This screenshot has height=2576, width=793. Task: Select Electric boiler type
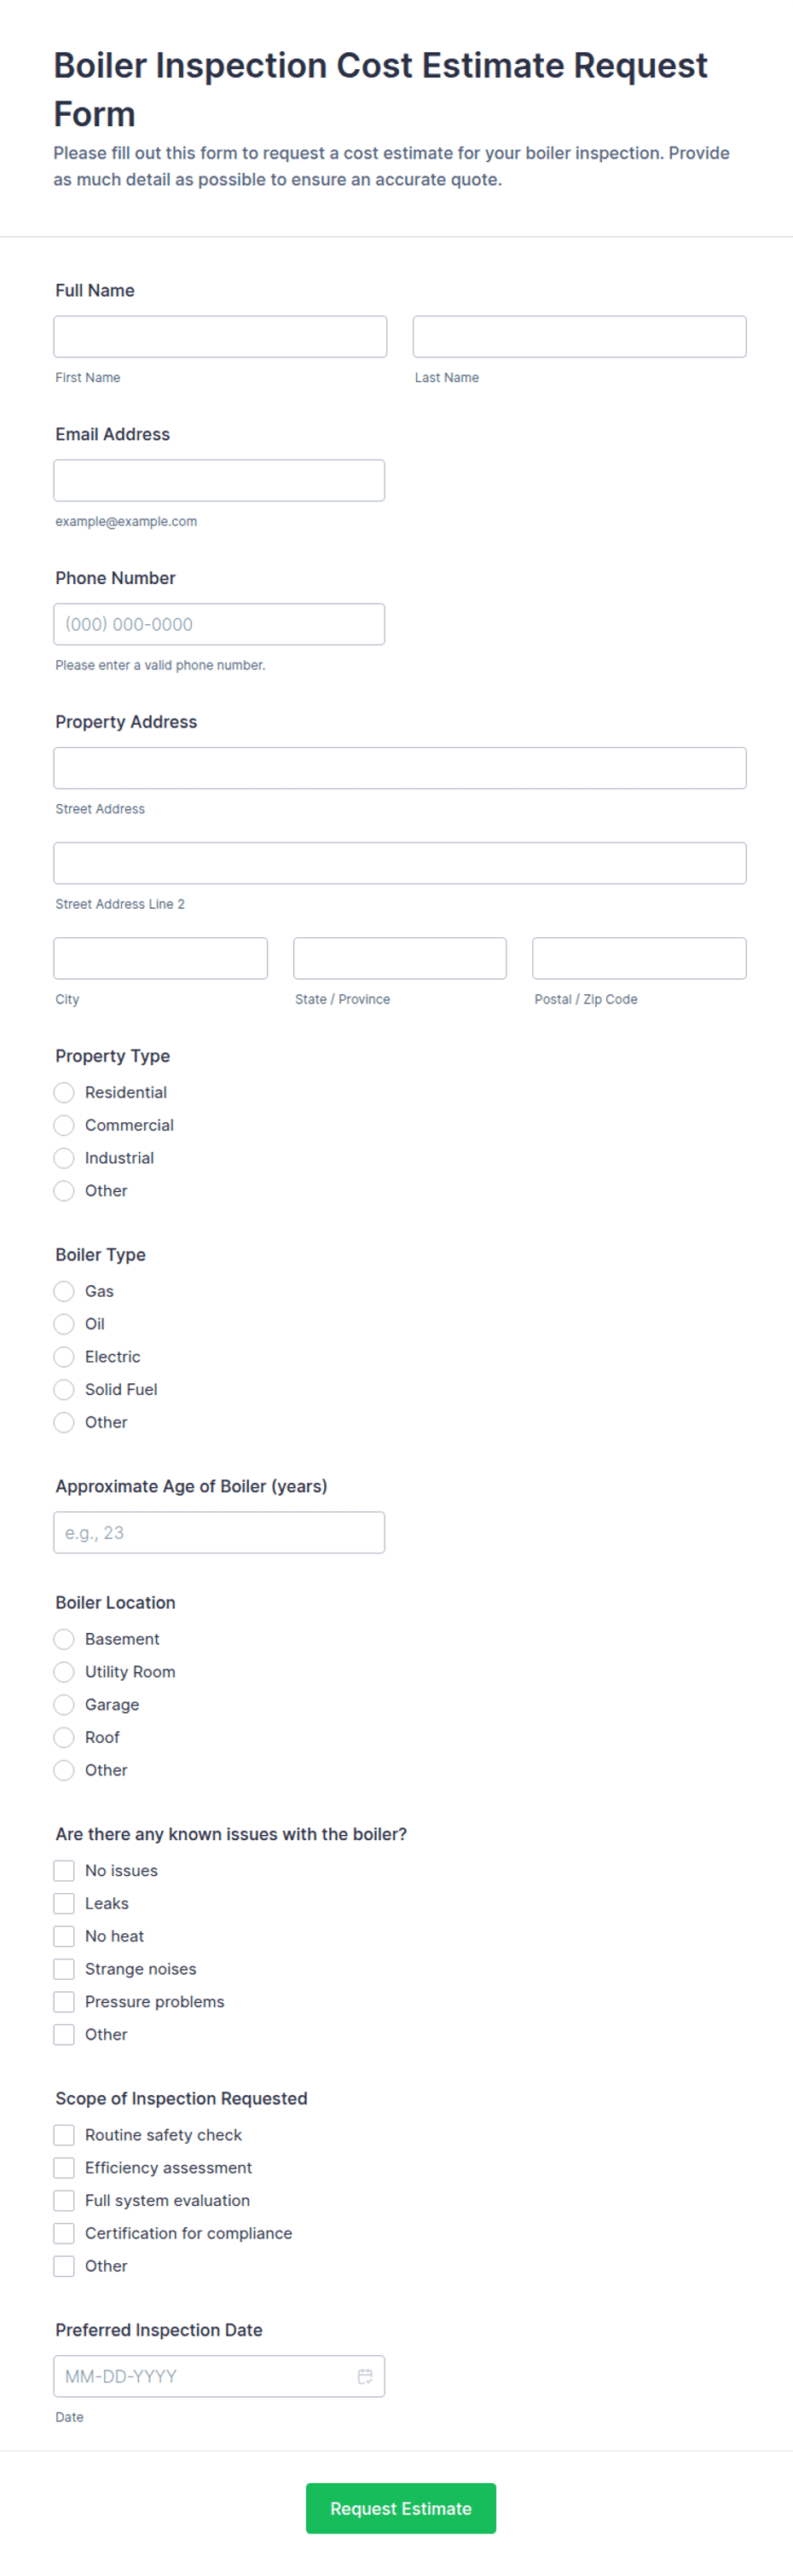pyautogui.click(x=64, y=1357)
